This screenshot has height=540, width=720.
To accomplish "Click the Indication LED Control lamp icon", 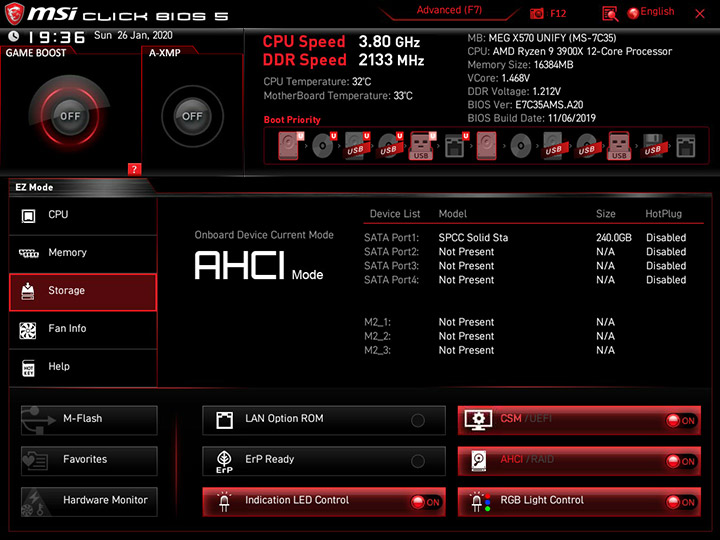I will click(x=224, y=502).
